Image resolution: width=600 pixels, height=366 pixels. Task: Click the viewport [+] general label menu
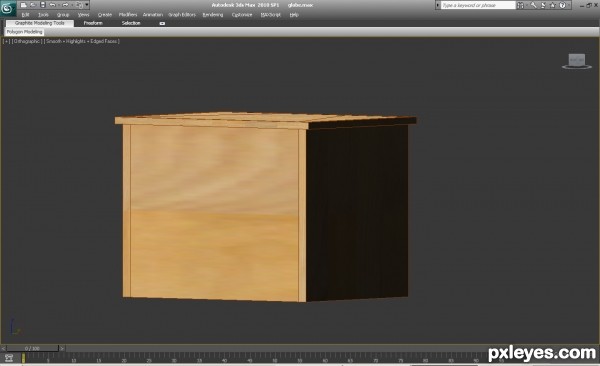7,41
